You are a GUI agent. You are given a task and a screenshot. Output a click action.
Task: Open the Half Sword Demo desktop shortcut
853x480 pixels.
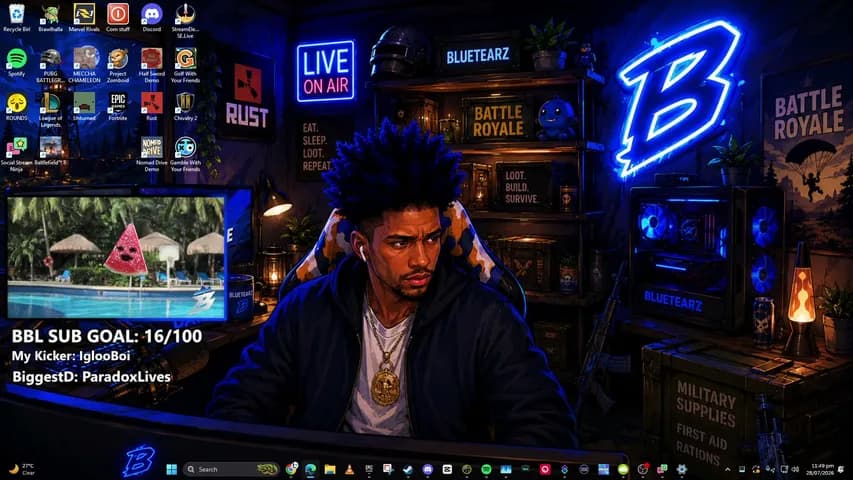[x=151, y=65]
